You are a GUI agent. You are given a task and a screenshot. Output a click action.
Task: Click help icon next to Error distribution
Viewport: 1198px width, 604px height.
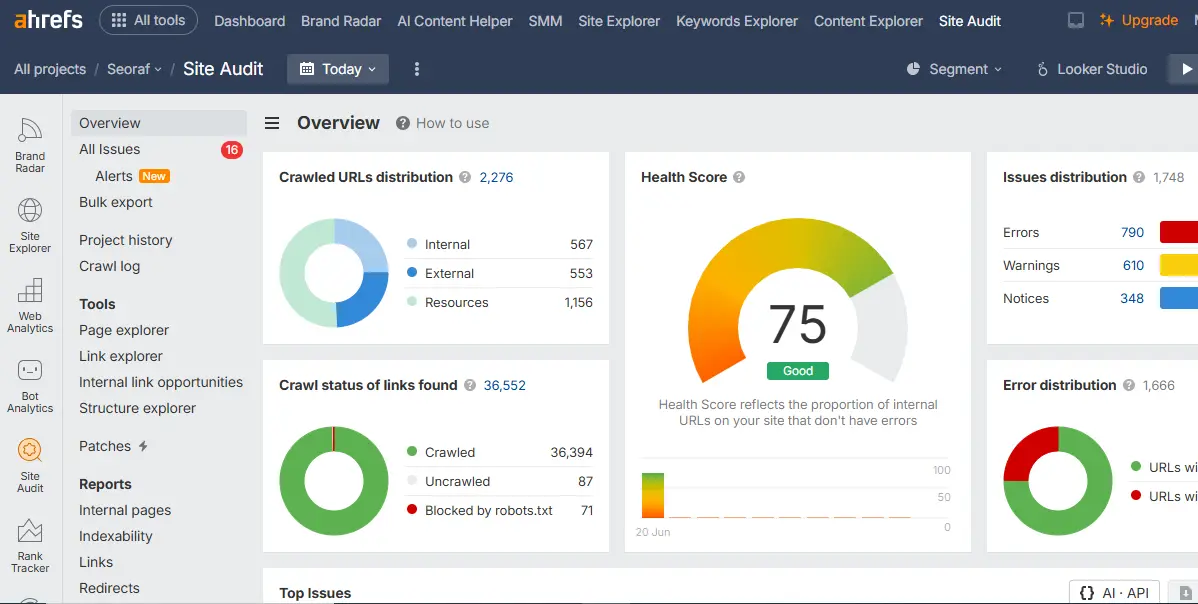(x=1129, y=386)
